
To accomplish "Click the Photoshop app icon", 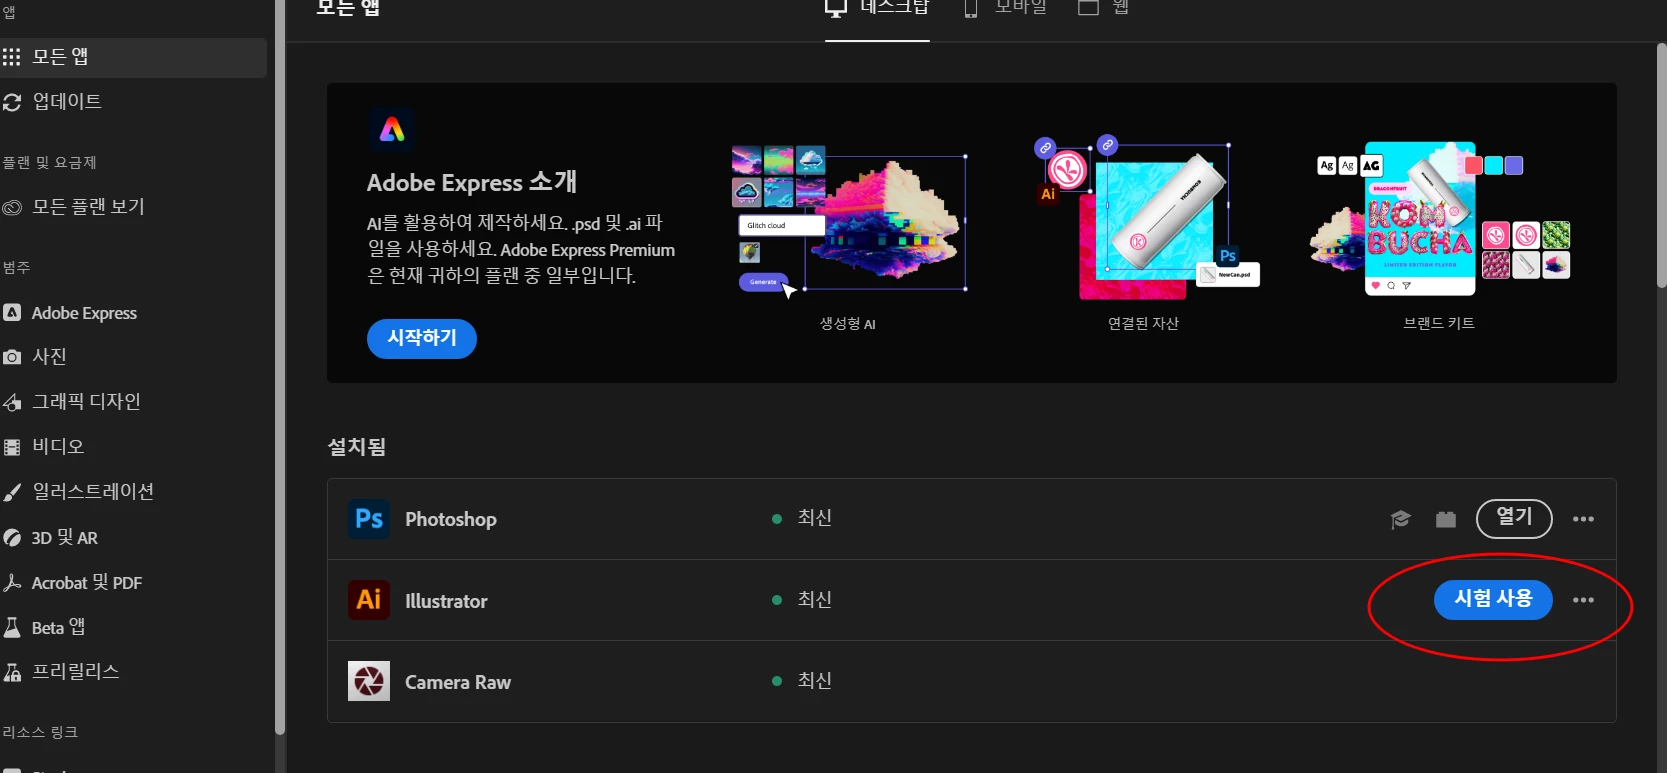I will (369, 519).
